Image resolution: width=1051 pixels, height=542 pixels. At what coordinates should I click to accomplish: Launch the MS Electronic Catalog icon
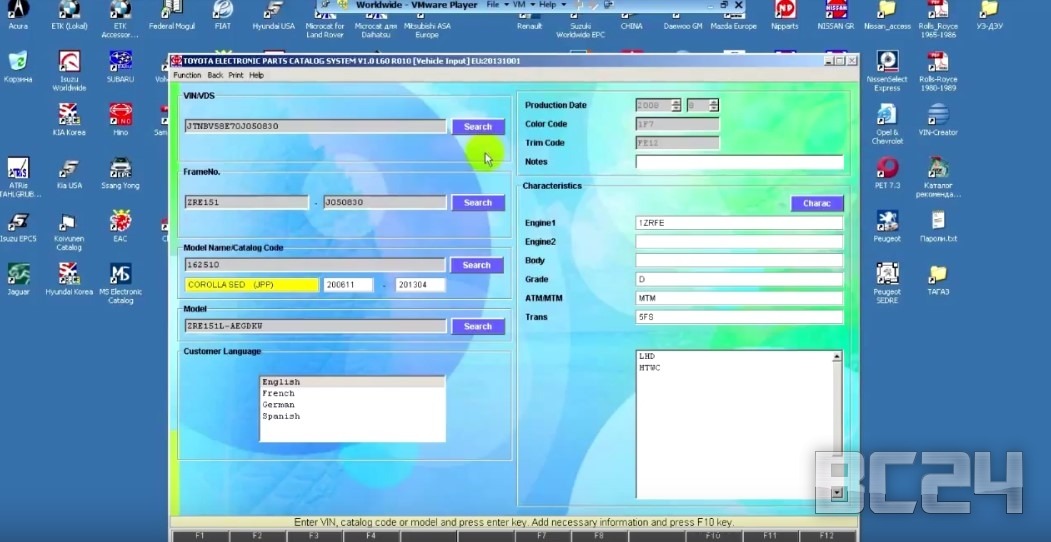(x=120, y=275)
